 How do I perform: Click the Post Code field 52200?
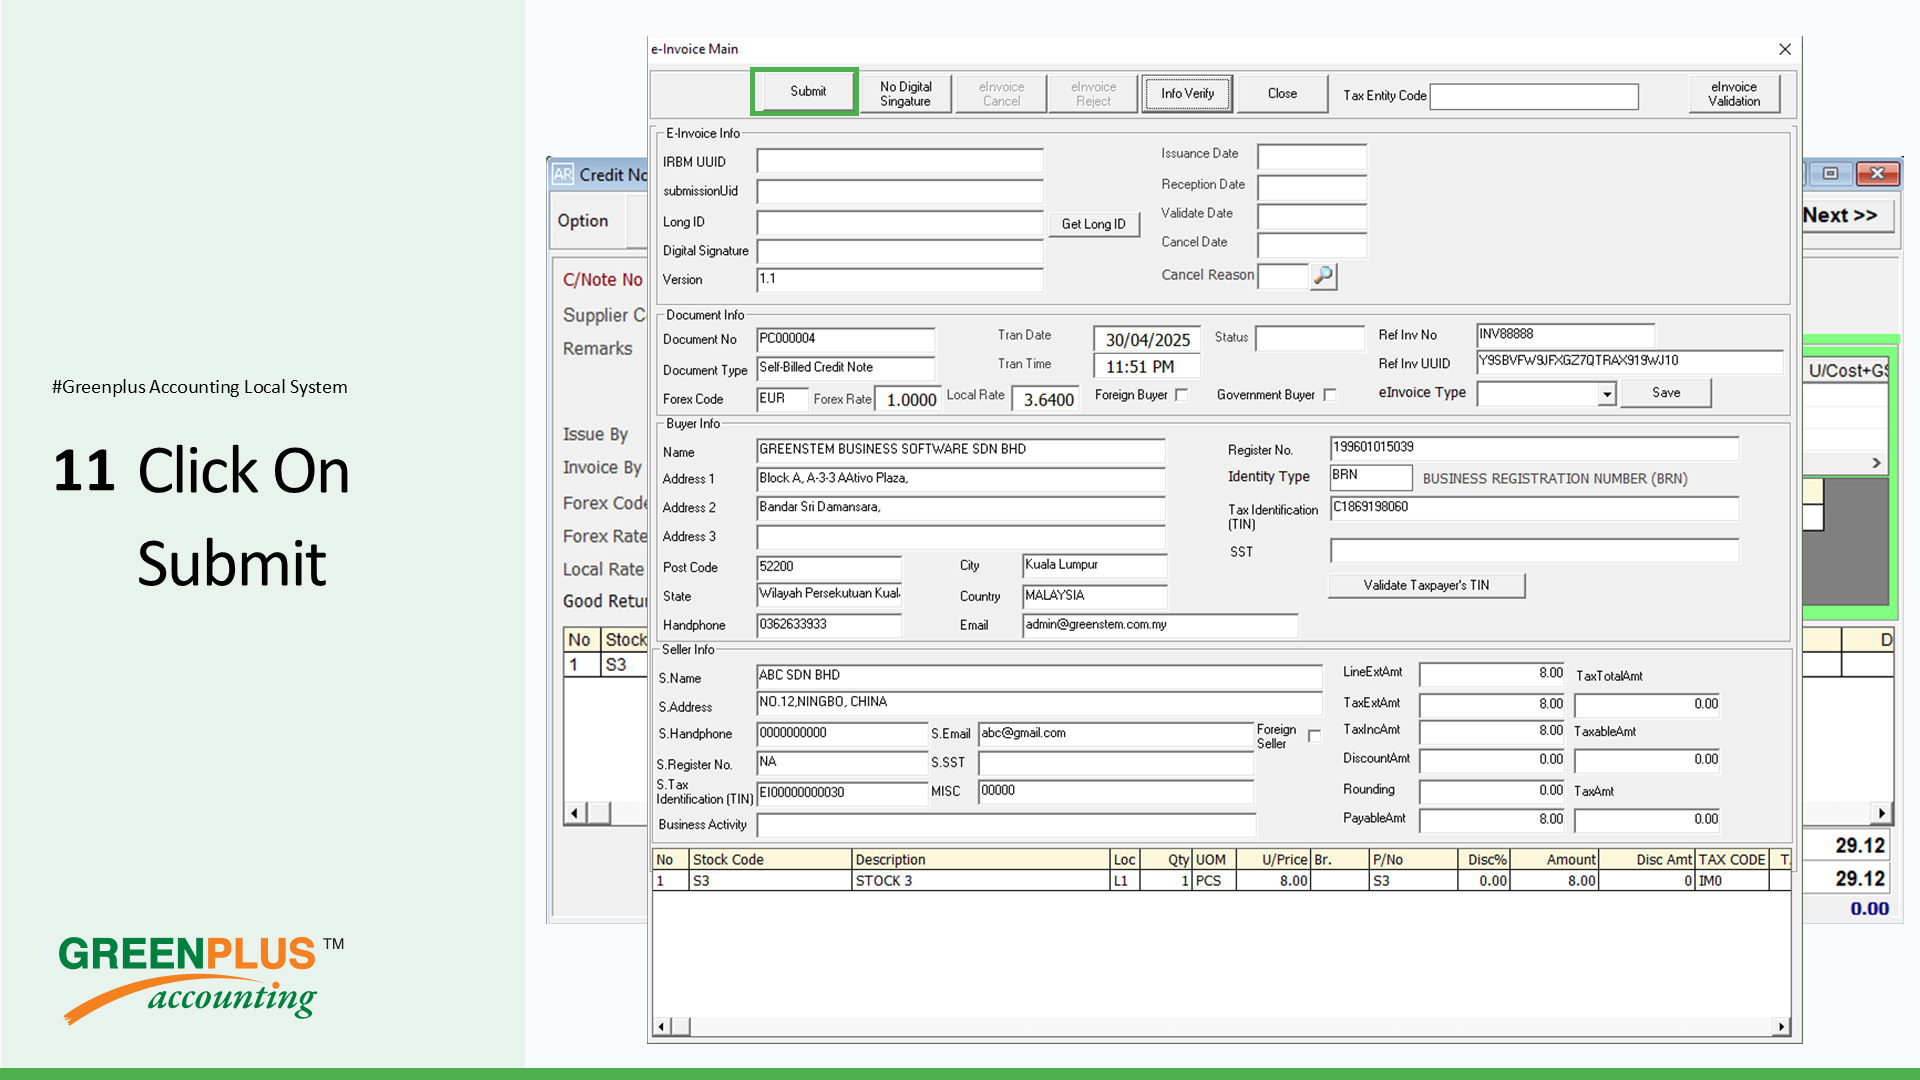point(828,567)
